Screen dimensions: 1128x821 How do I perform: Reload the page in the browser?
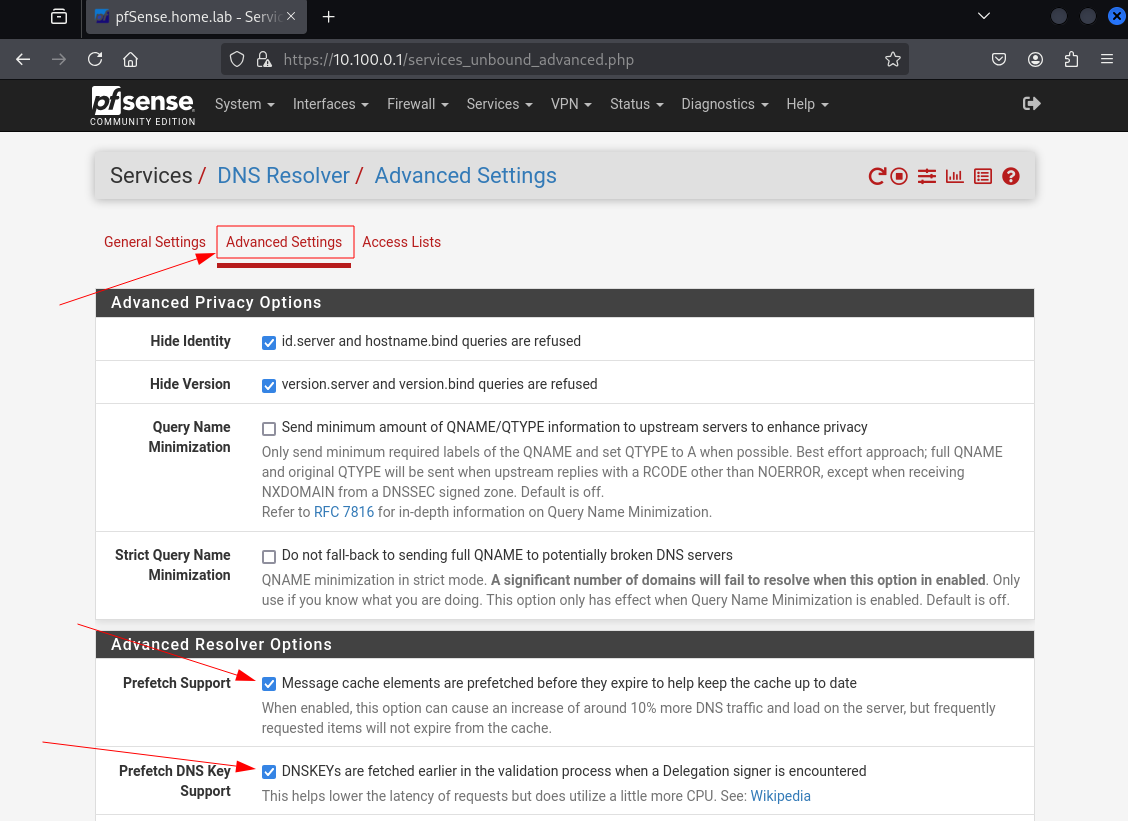tap(95, 60)
